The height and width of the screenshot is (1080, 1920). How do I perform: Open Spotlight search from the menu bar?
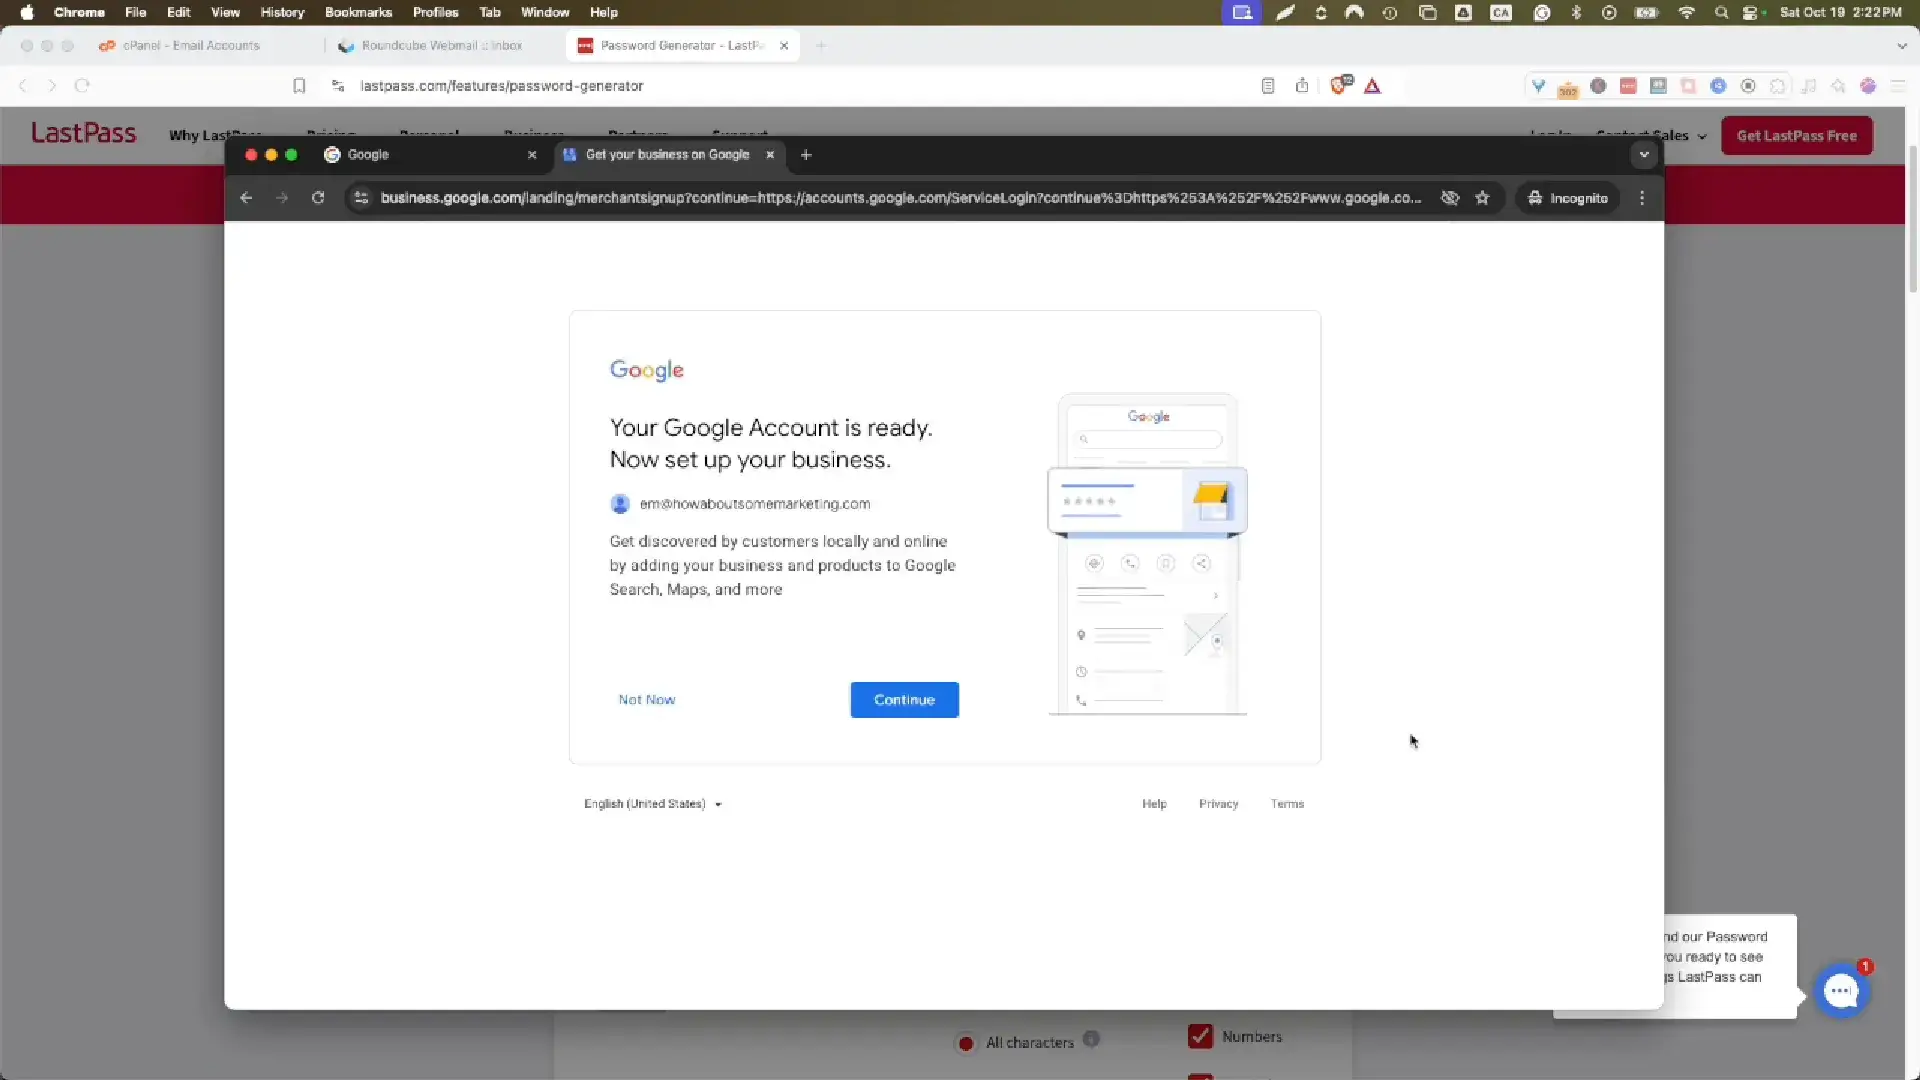(1721, 12)
